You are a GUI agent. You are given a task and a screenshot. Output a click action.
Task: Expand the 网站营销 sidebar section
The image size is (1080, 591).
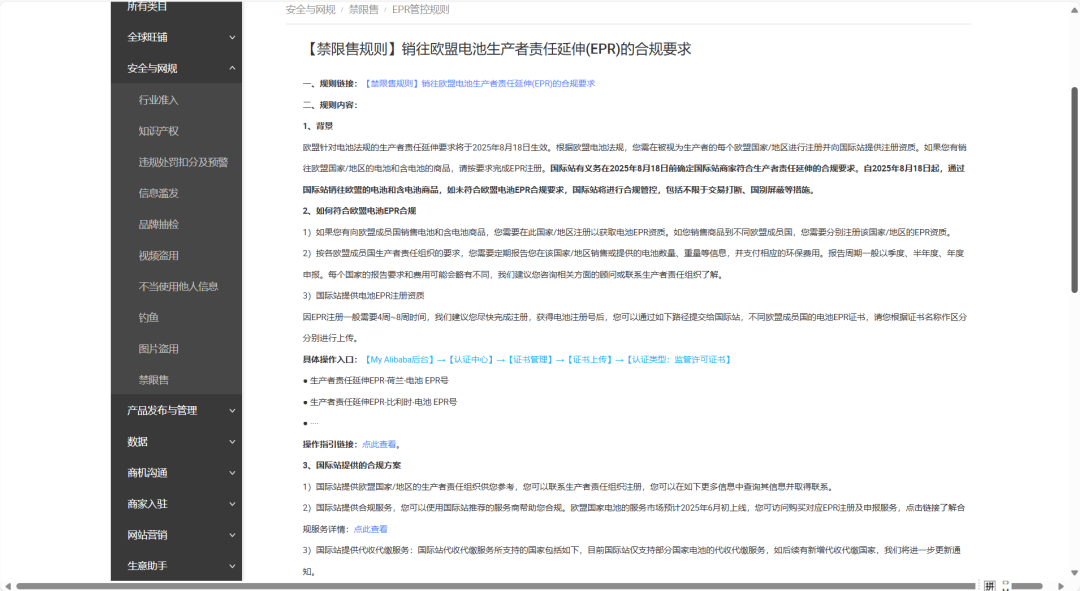[x=176, y=535]
